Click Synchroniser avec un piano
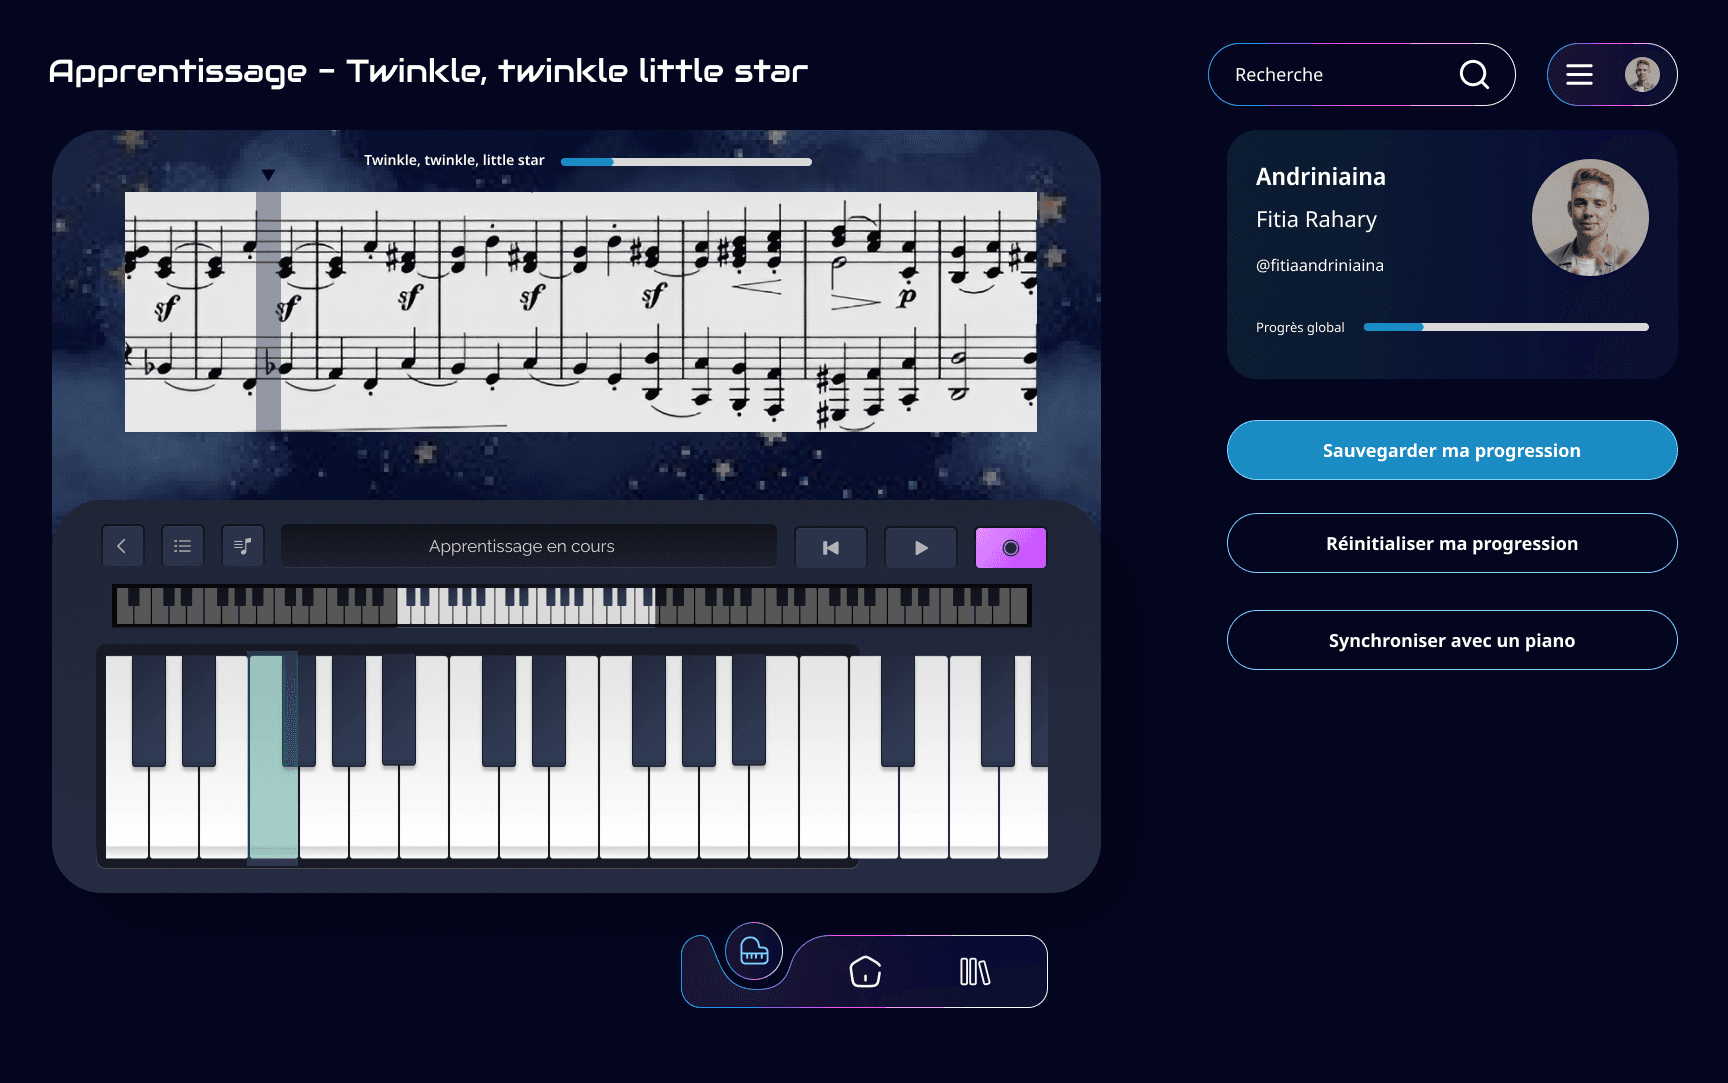 click(1452, 640)
